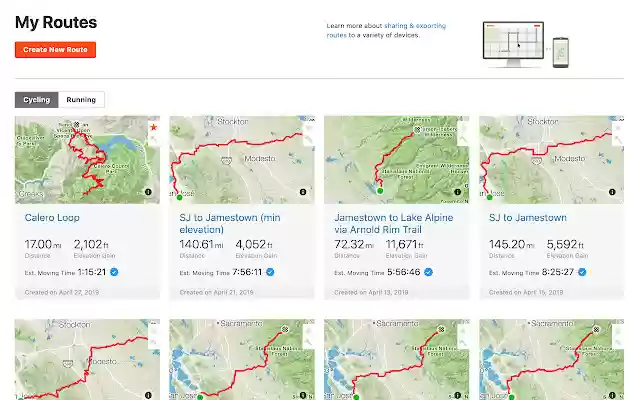Screen dimensions: 640x400
Task: Click verified badge beside 1:15:21 moving time
Action: pyautogui.click(x=115, y=271)
